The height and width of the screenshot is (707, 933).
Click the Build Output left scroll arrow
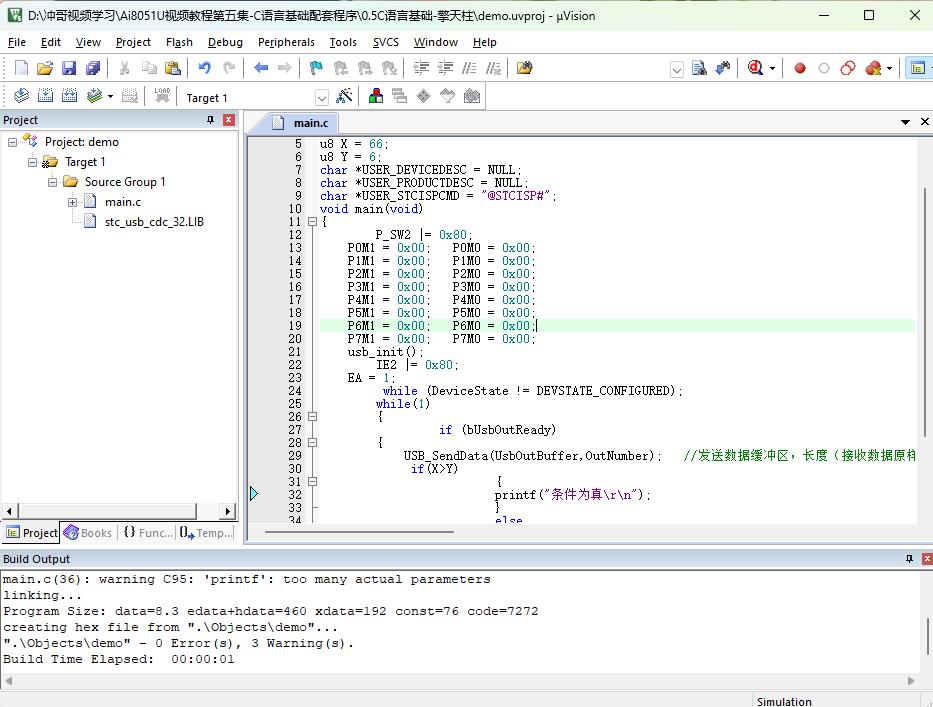pyautogui.click(x=8, y=680)
